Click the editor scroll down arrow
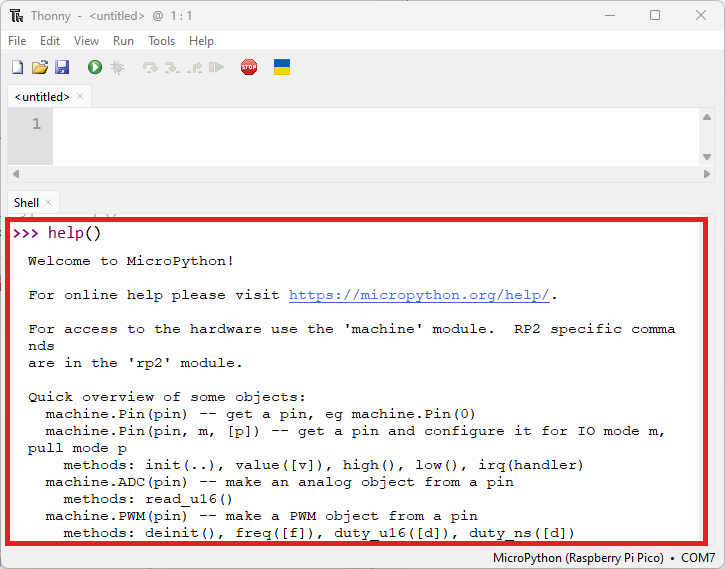Image resolution: width=725 pixels, height=569 pixels. point(707,157)
